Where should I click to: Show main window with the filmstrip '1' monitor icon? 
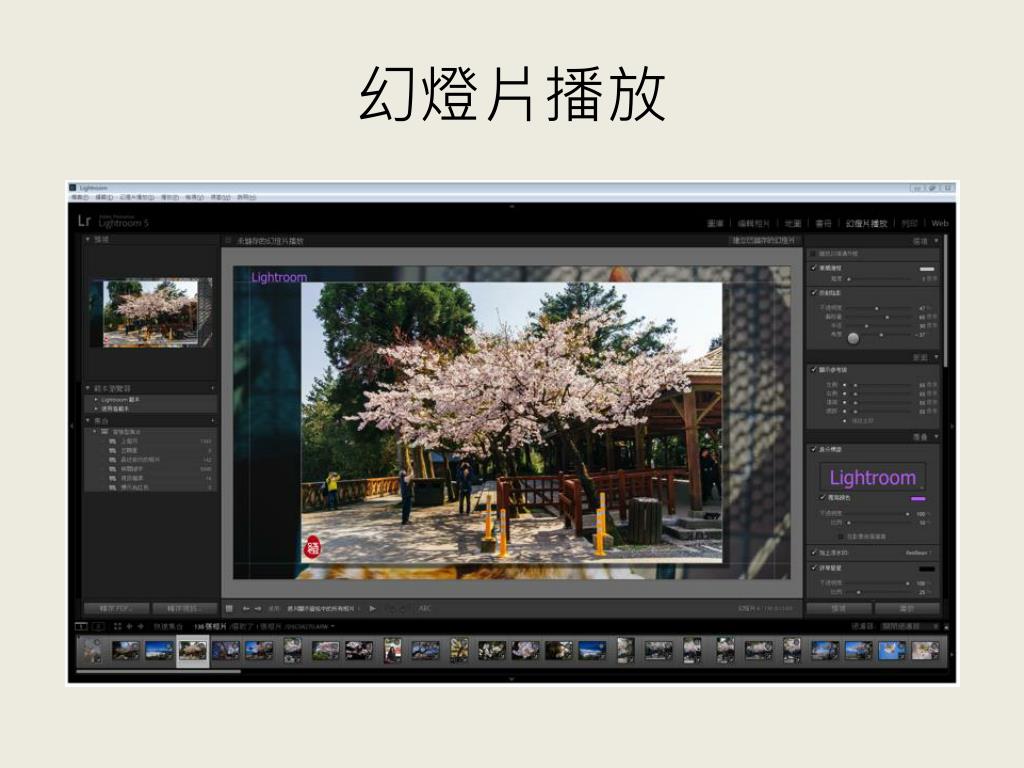point(81,626)
